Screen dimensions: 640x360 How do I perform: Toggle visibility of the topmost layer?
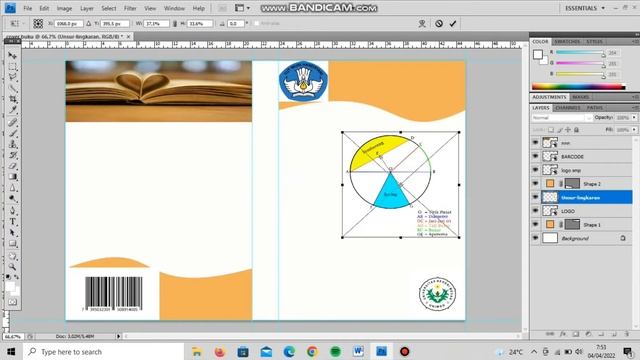[x=536, y=142]
